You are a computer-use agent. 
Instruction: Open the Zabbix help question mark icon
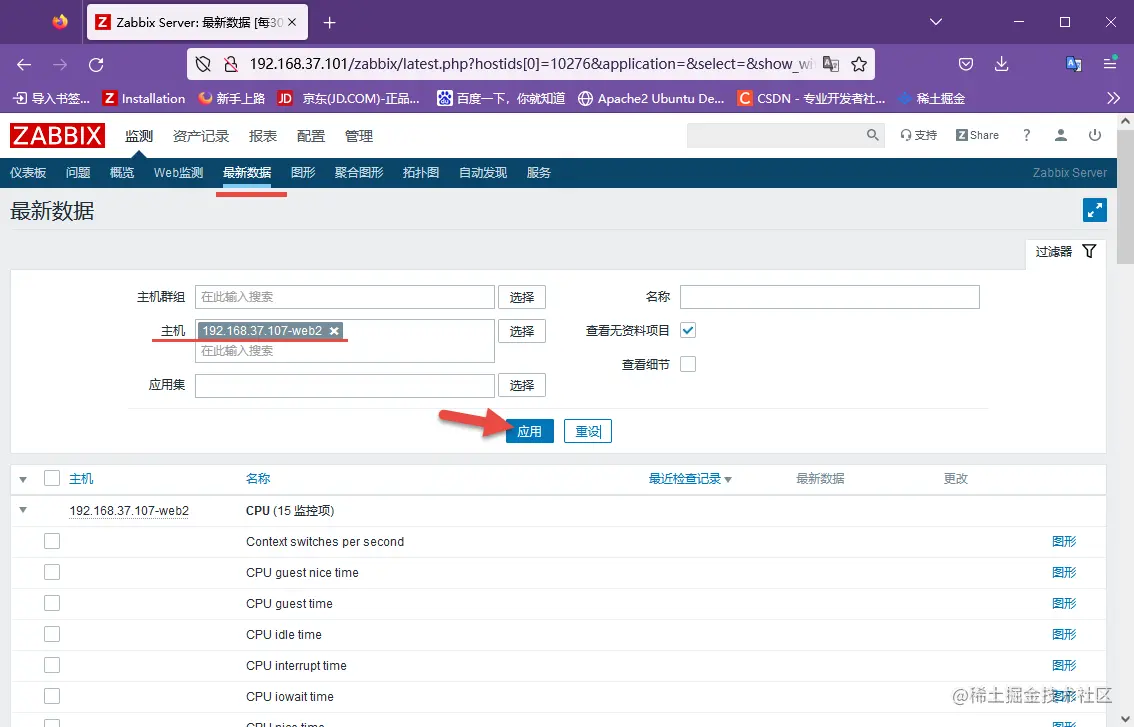pos(1026,134)
